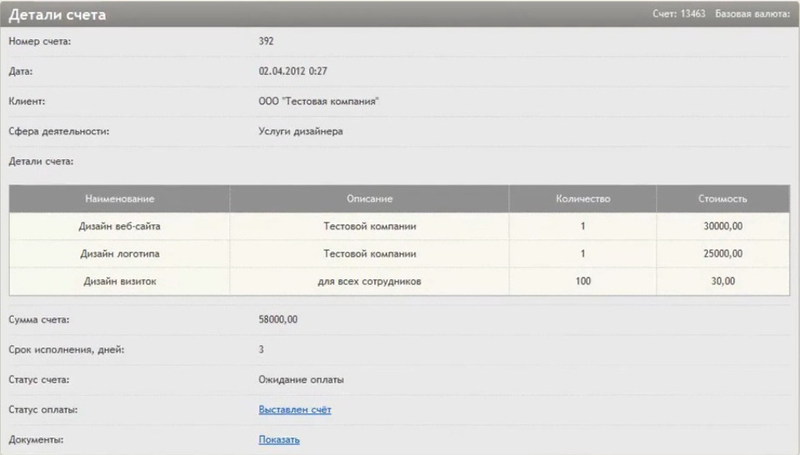This screenshot has width=800, height=455.
Task: Select the 'Дизайн визиток' cell
Action: (x=119, y=281)
